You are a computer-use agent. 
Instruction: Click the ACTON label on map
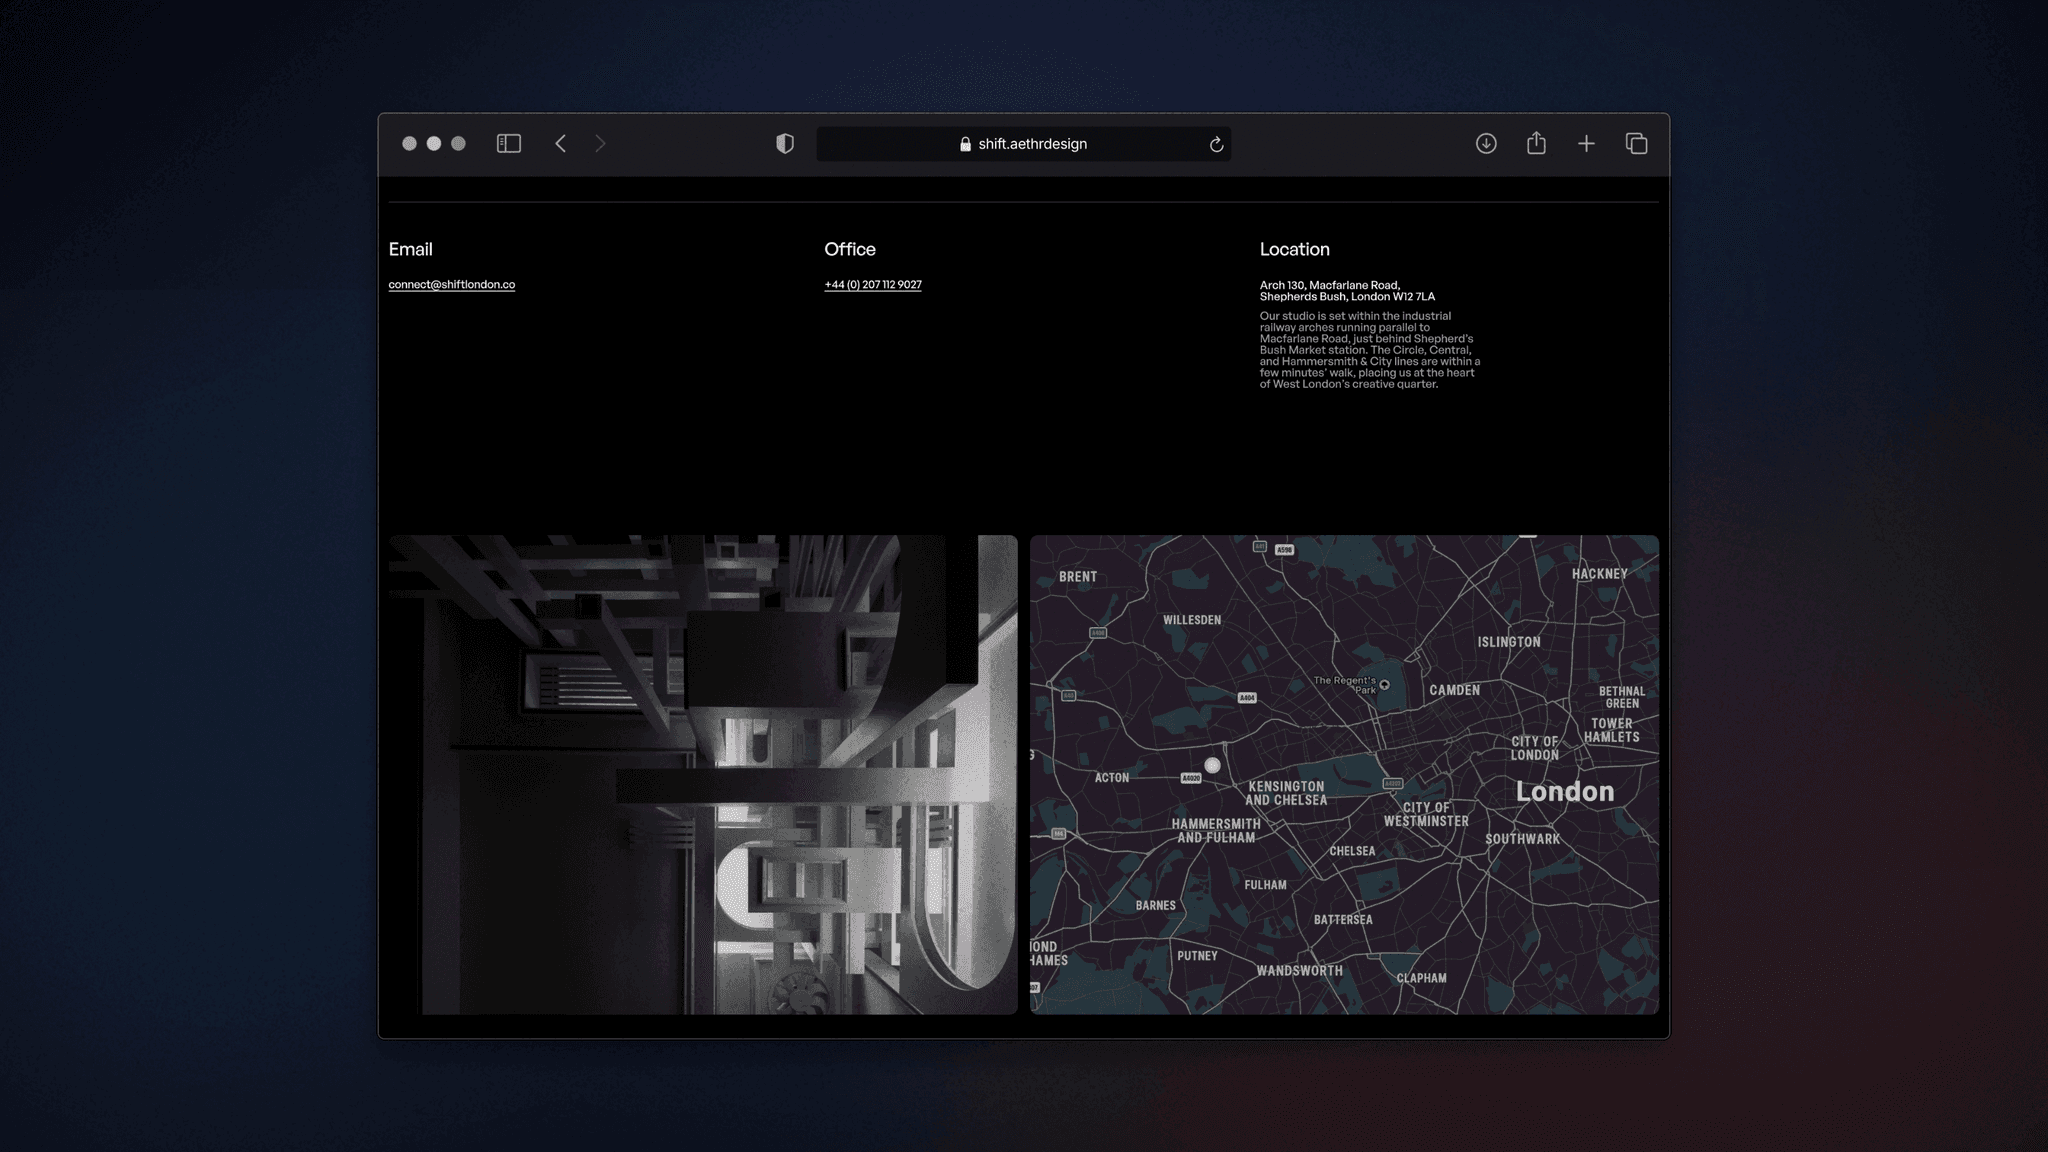click(x=1112, y=778)
